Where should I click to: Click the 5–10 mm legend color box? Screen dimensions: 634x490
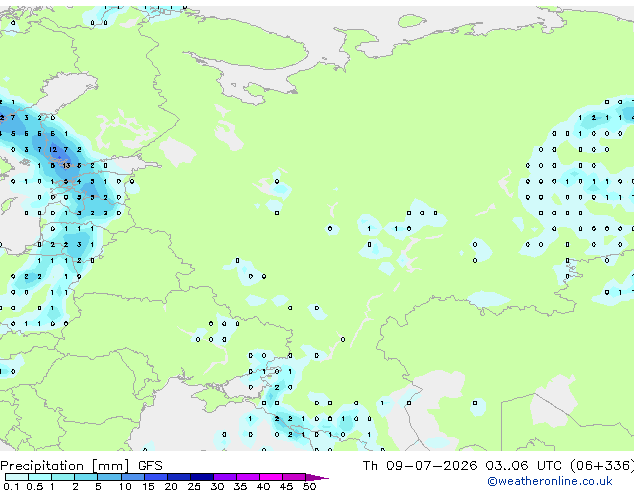coord(109,477)
